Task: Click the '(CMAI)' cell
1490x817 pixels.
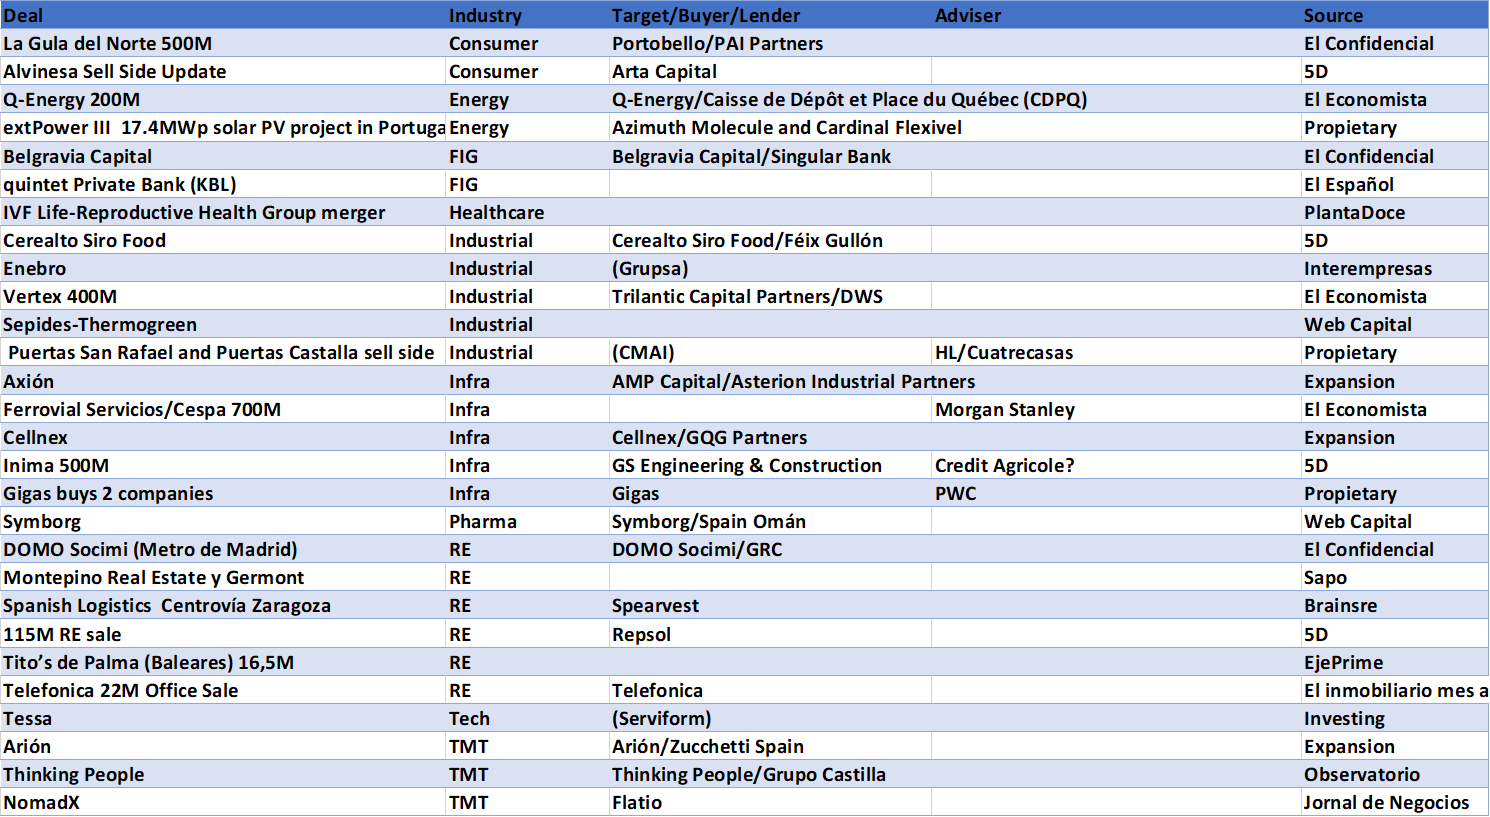Action: click(770, 352)
